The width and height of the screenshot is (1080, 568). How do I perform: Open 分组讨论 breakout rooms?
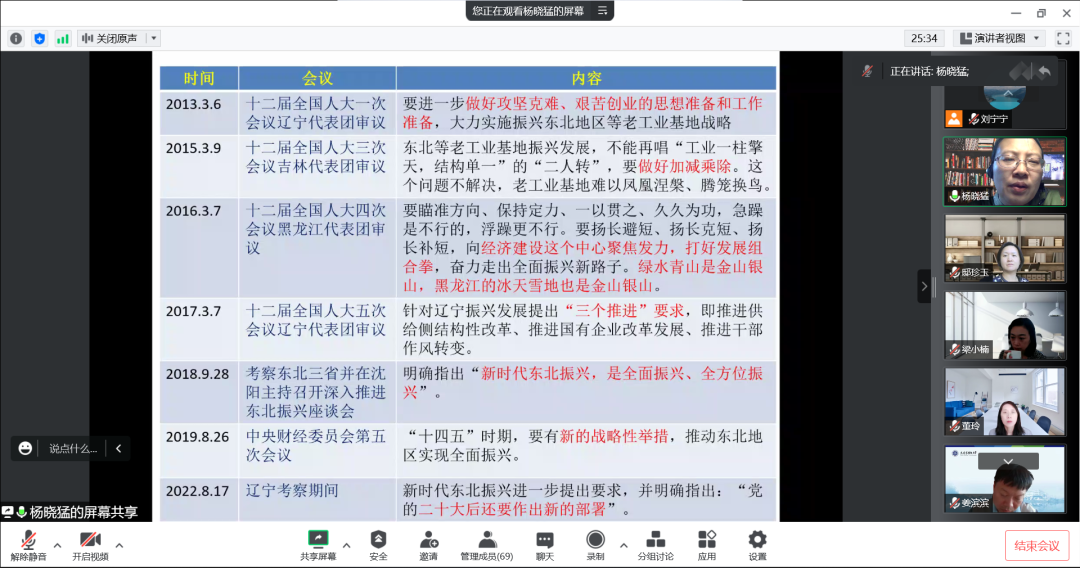[655, 545]
